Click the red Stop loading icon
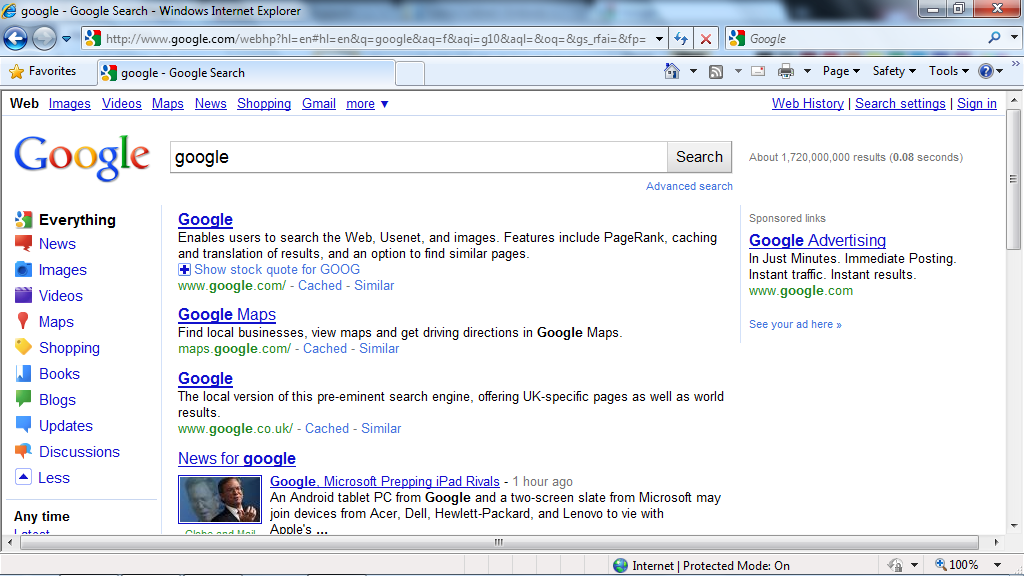 (706, 39)
